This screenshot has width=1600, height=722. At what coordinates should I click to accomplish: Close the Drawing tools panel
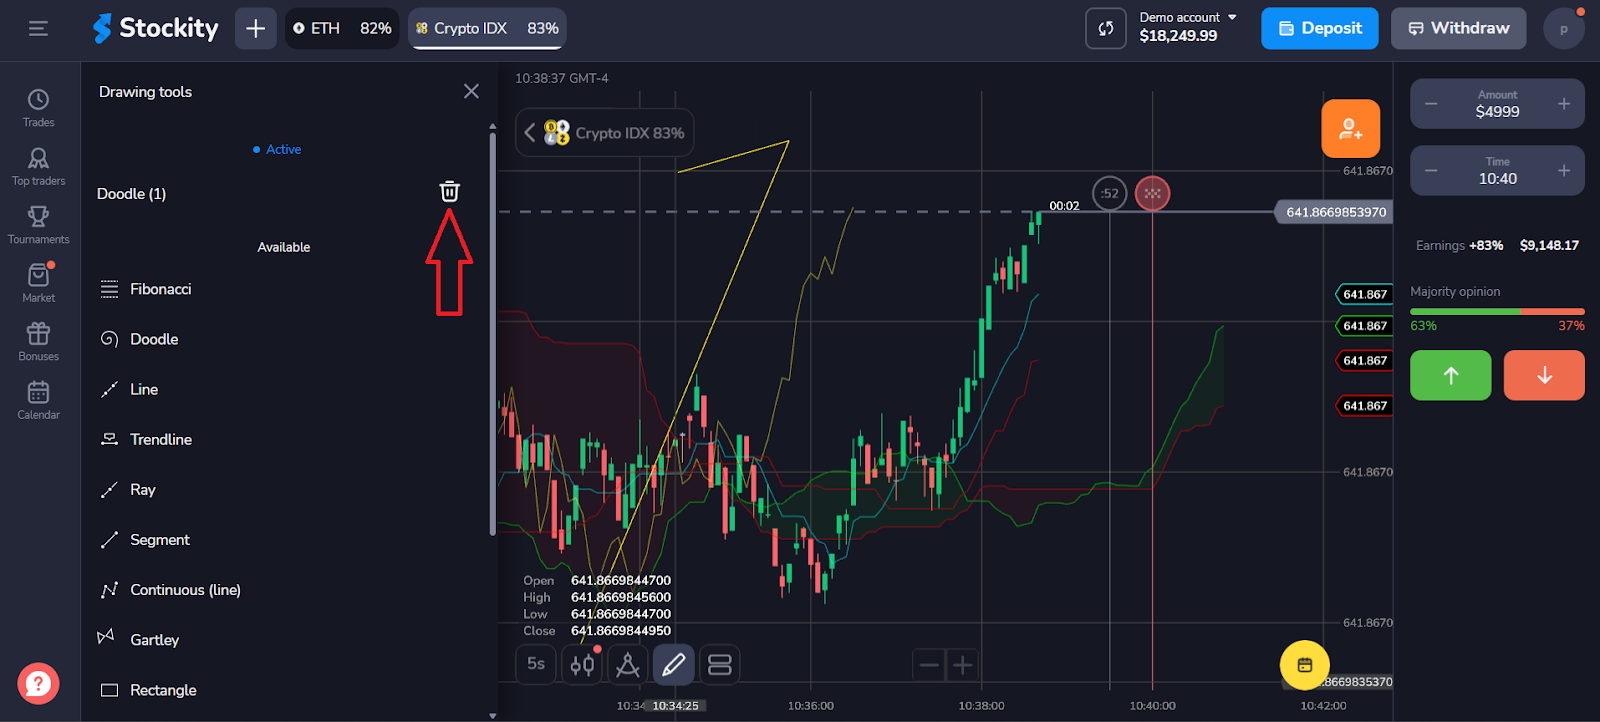(x=471, y=92)
